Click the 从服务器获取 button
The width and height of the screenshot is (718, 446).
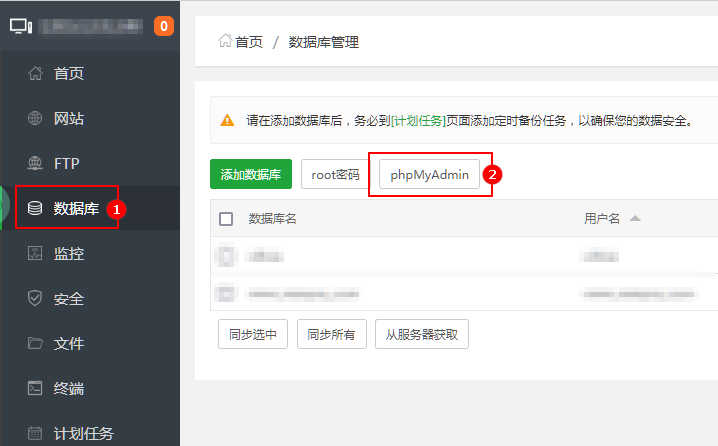tap(422, 334)
